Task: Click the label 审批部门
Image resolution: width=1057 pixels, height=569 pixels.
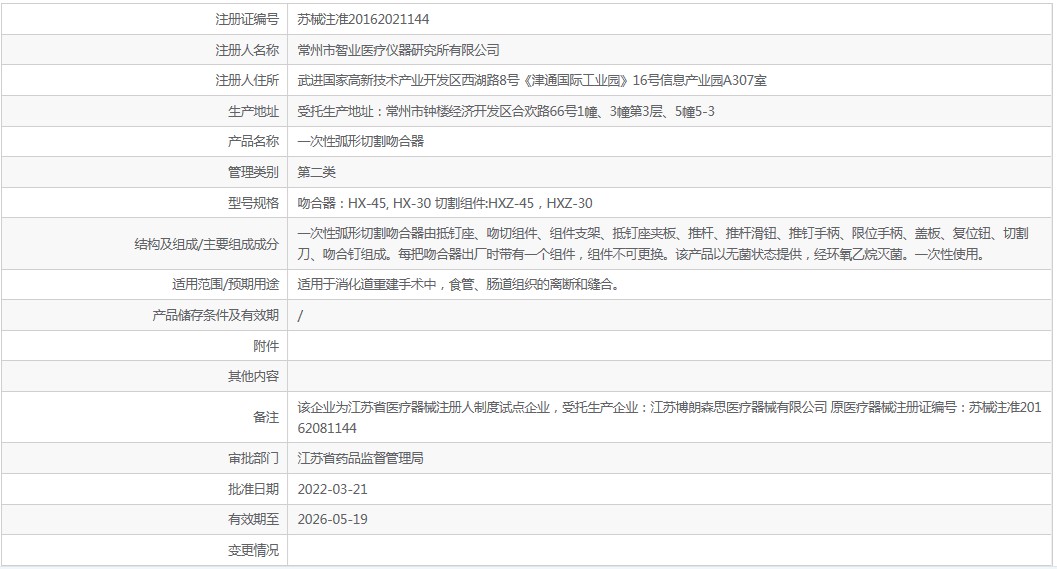Action: coord(253,458)
